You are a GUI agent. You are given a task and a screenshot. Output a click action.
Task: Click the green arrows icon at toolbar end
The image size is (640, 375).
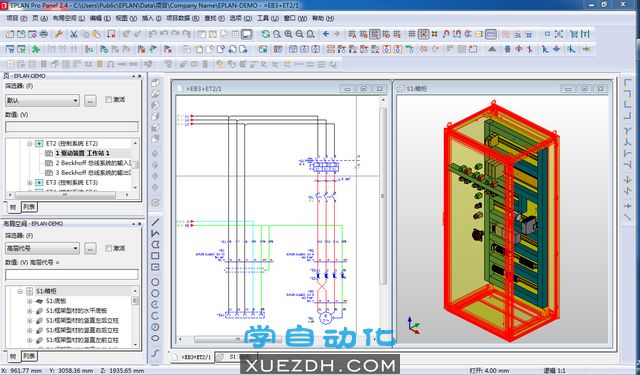point(587,49)
